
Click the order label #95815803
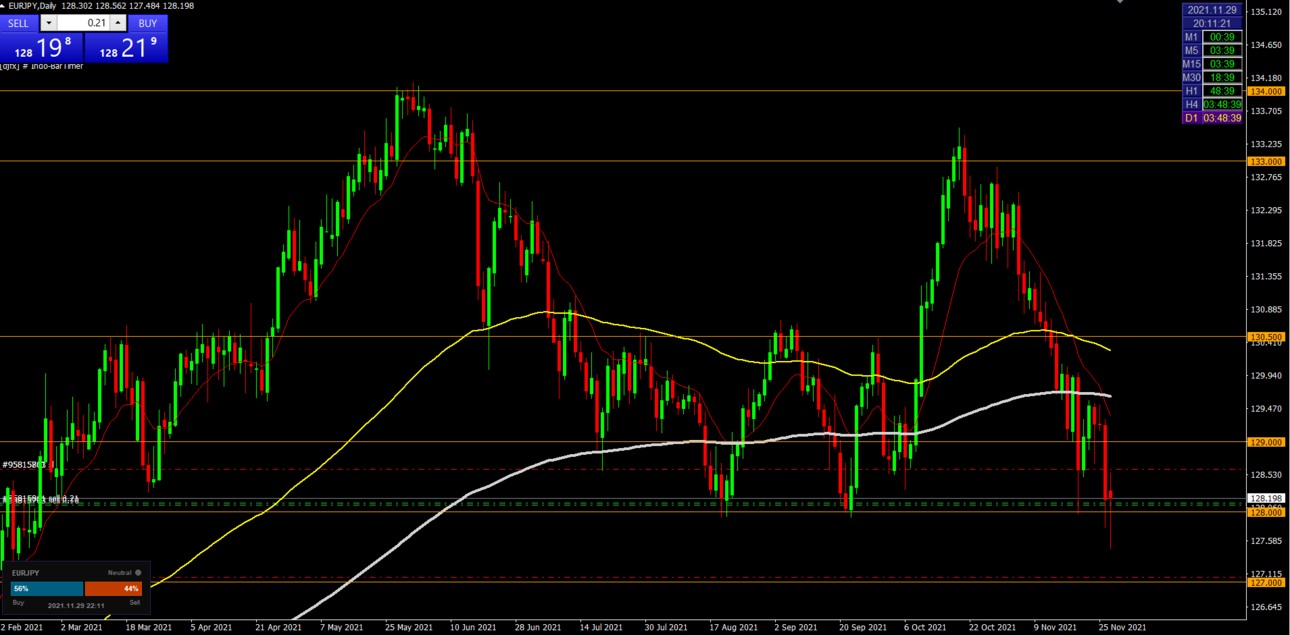[25, 465]
